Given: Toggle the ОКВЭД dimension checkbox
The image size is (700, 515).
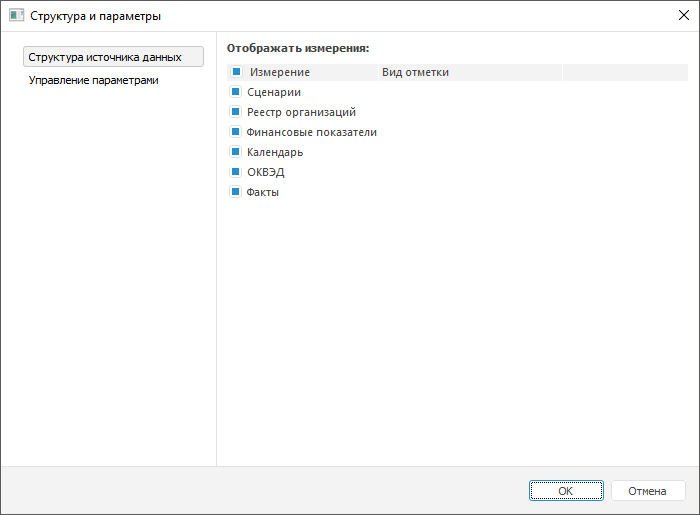Looking at the screenshot, I should (237, 172).
